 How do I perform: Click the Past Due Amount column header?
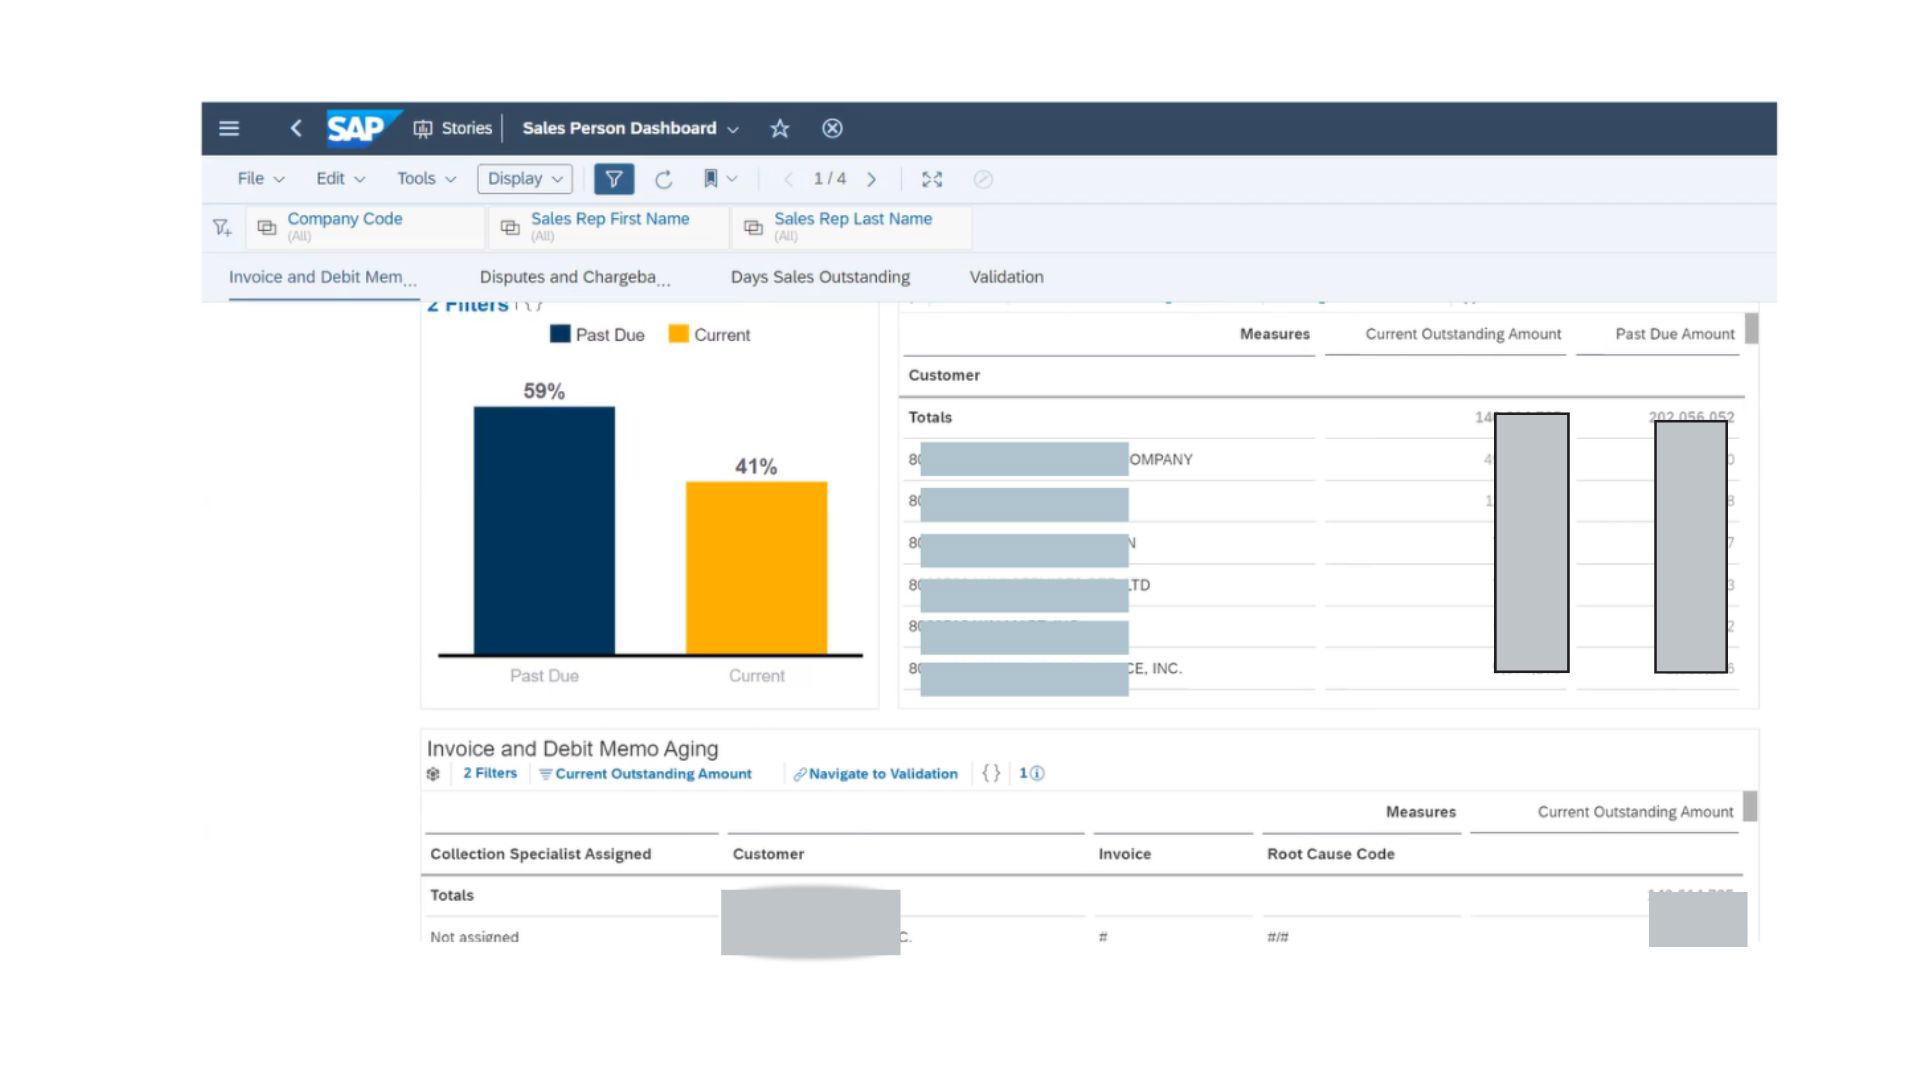[x=1674, y=334]
